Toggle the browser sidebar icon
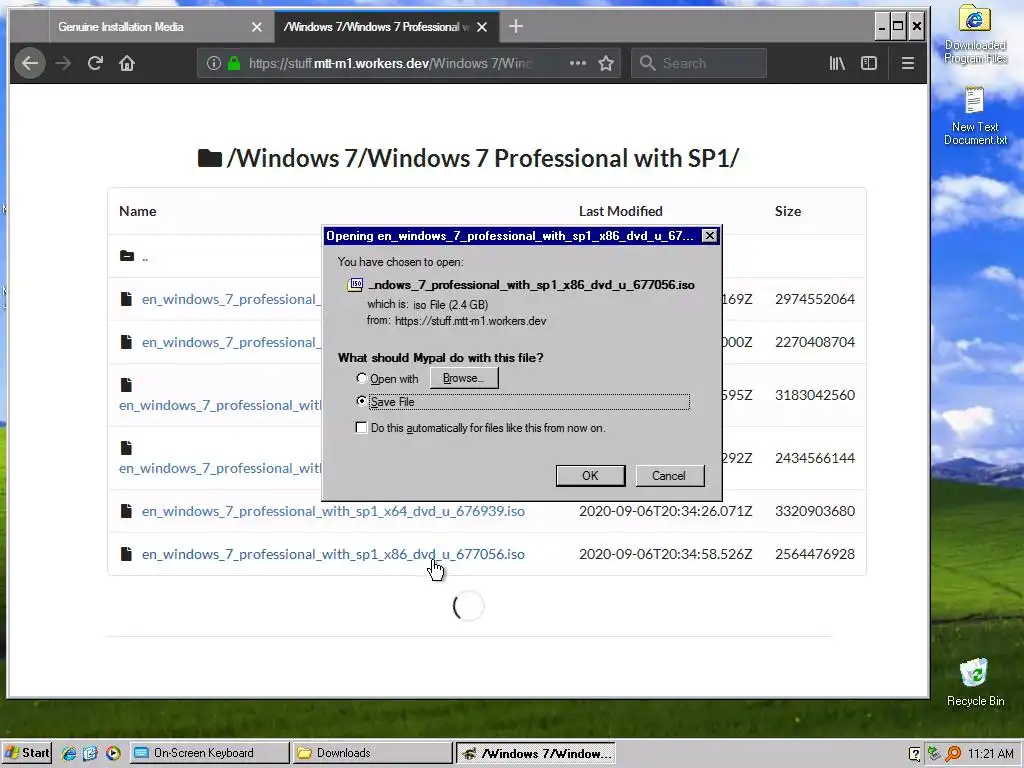Screen dimensions: 1024x768 point(869,63)
